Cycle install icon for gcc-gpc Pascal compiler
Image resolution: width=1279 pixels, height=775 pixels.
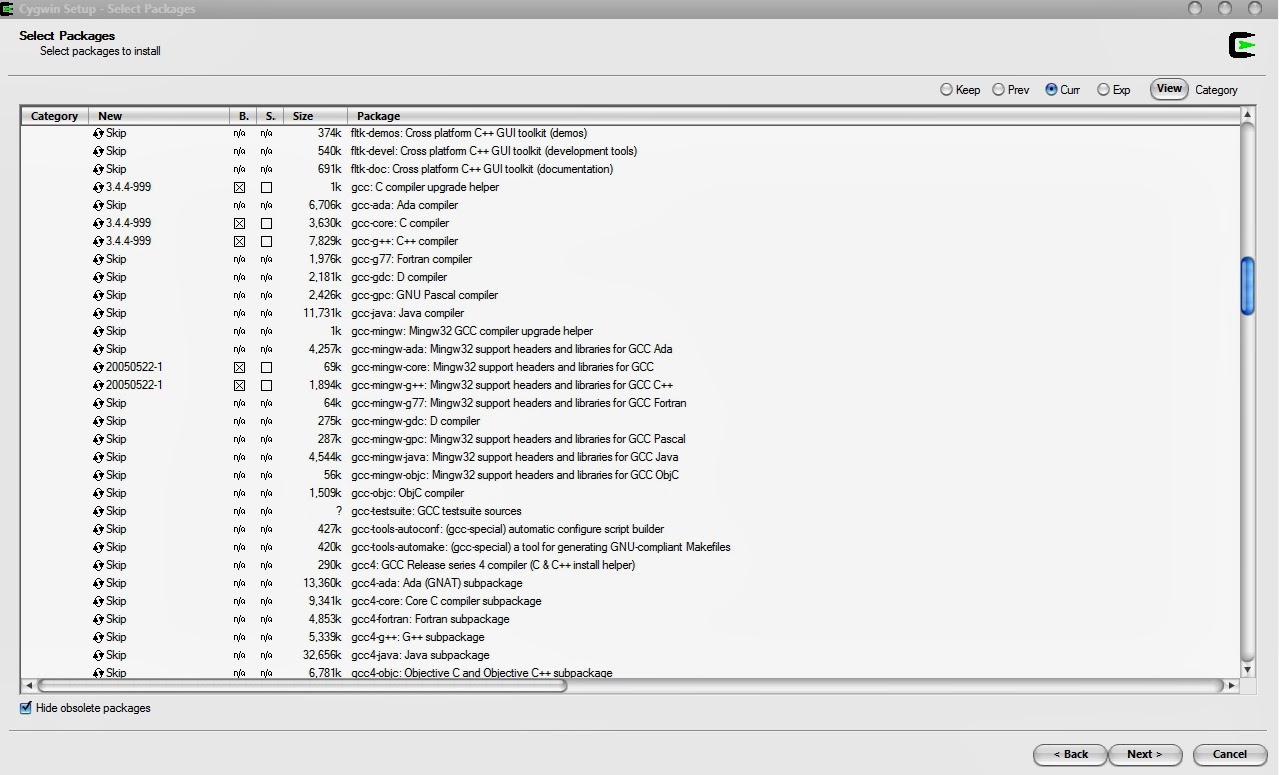[x=99, y=295]
